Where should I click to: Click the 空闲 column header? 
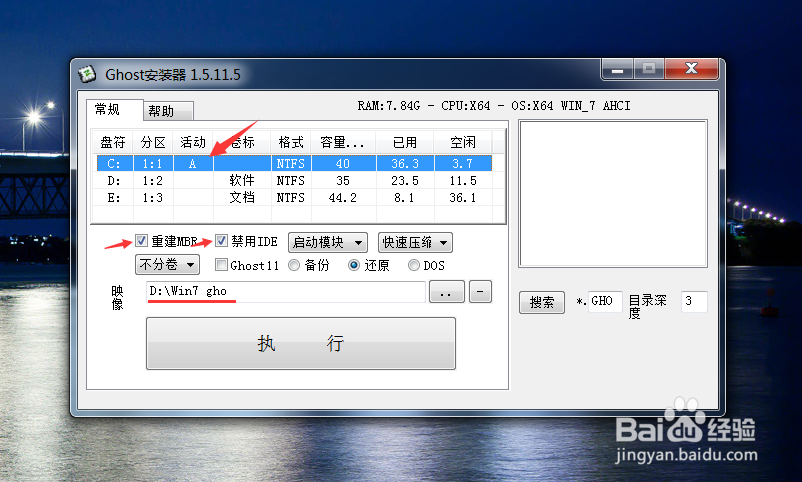point(463,142)
